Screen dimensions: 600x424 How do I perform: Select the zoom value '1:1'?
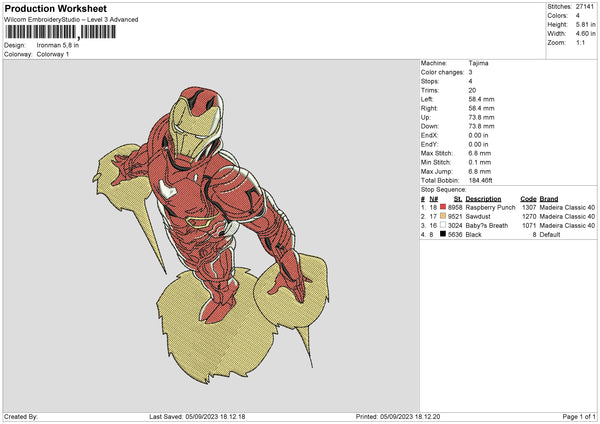pyautogui.click(x=580, y=42)
